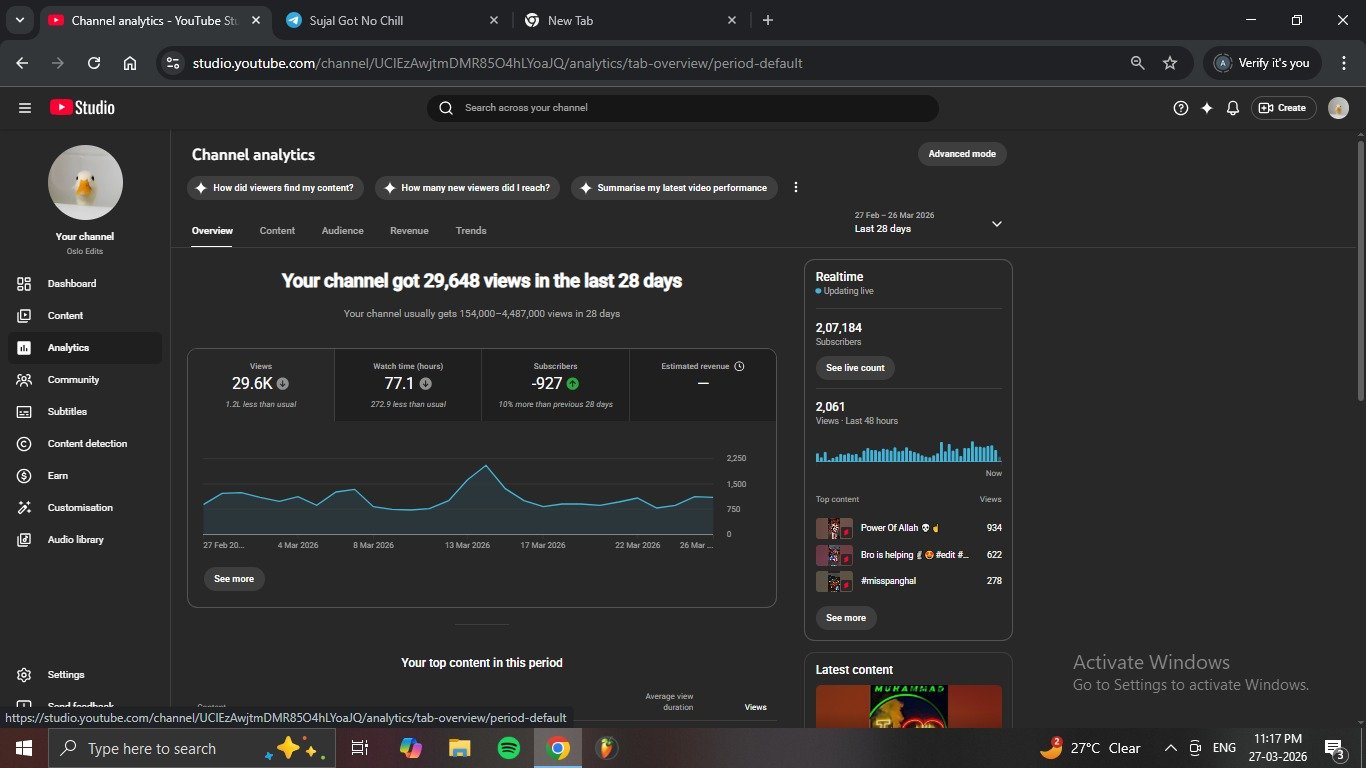The image size is (1366, 768).
Task: Expand Chrome's tab search dropdown arrow
Action: 19,20
